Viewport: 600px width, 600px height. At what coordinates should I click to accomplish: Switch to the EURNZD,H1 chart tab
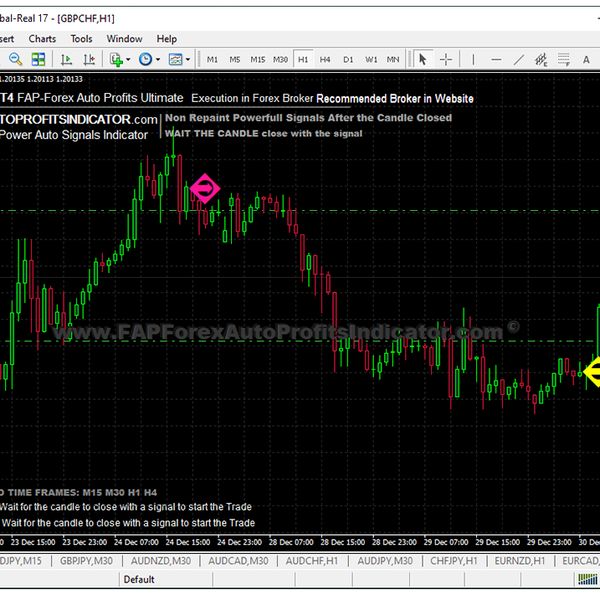coord(520,561)
